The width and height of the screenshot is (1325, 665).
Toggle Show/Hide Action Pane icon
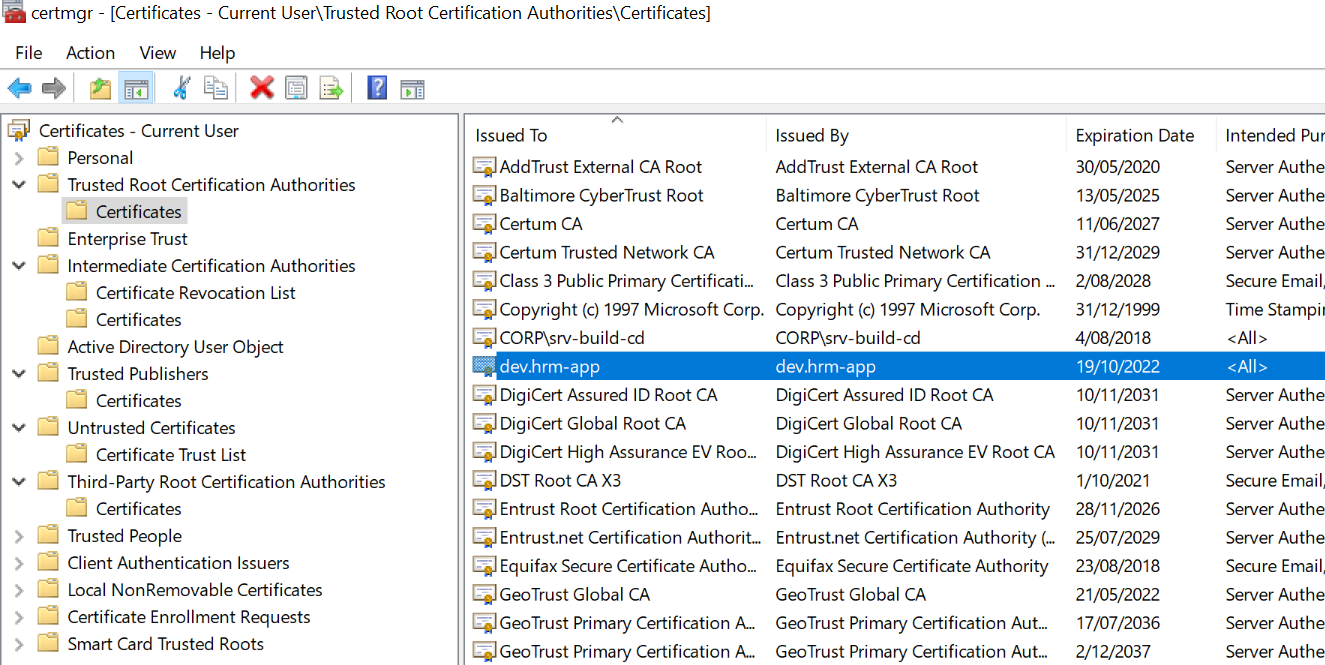pyautogui.click(x=412, y=88)
